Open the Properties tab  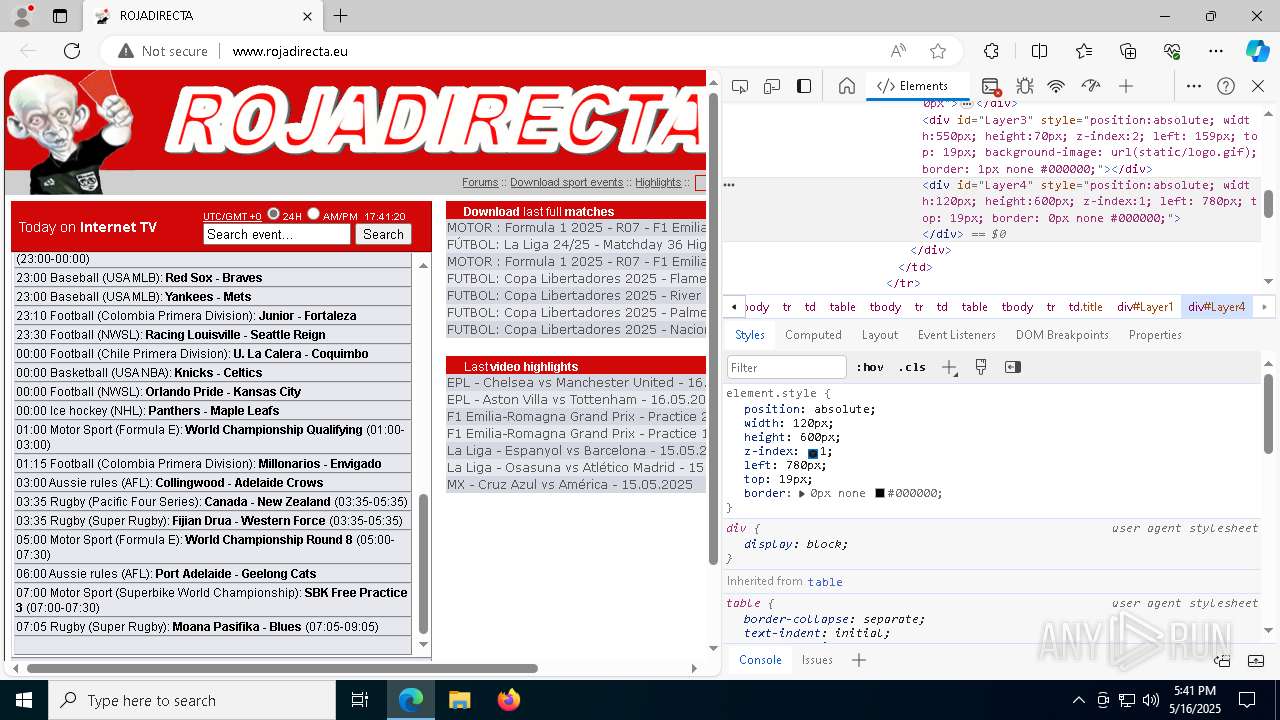[1155, 335]
